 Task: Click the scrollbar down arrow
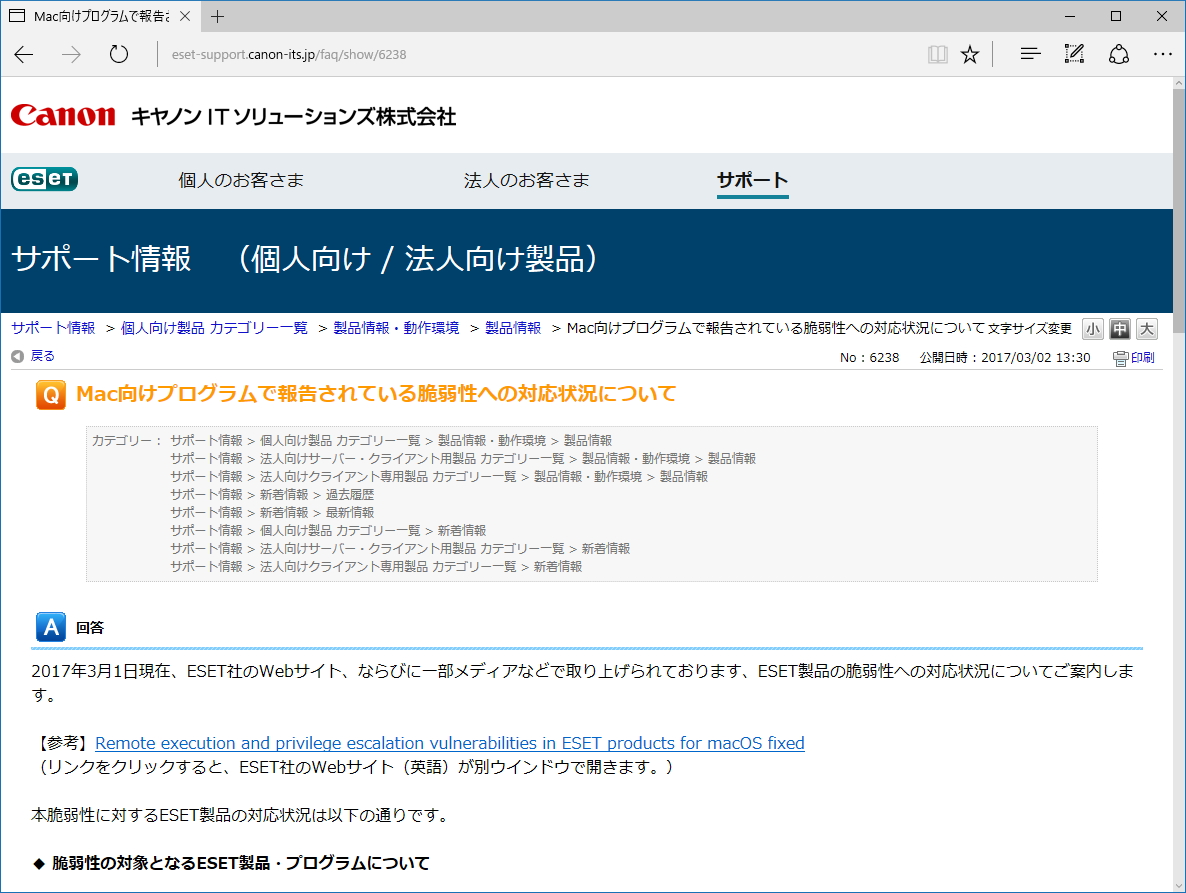1179,885
